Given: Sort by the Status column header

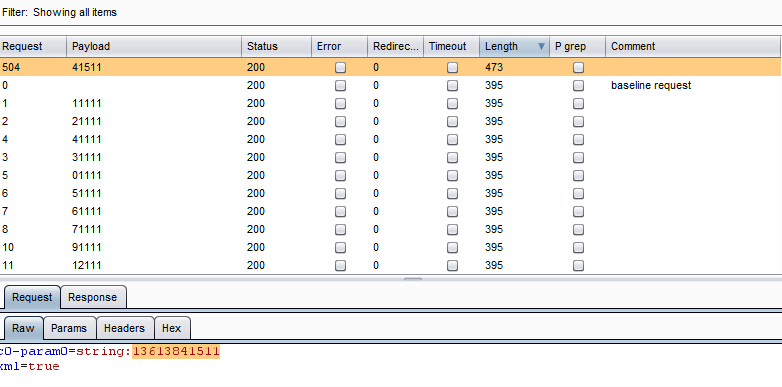Looking at the screenshot, I should click(x=276, y=46).
